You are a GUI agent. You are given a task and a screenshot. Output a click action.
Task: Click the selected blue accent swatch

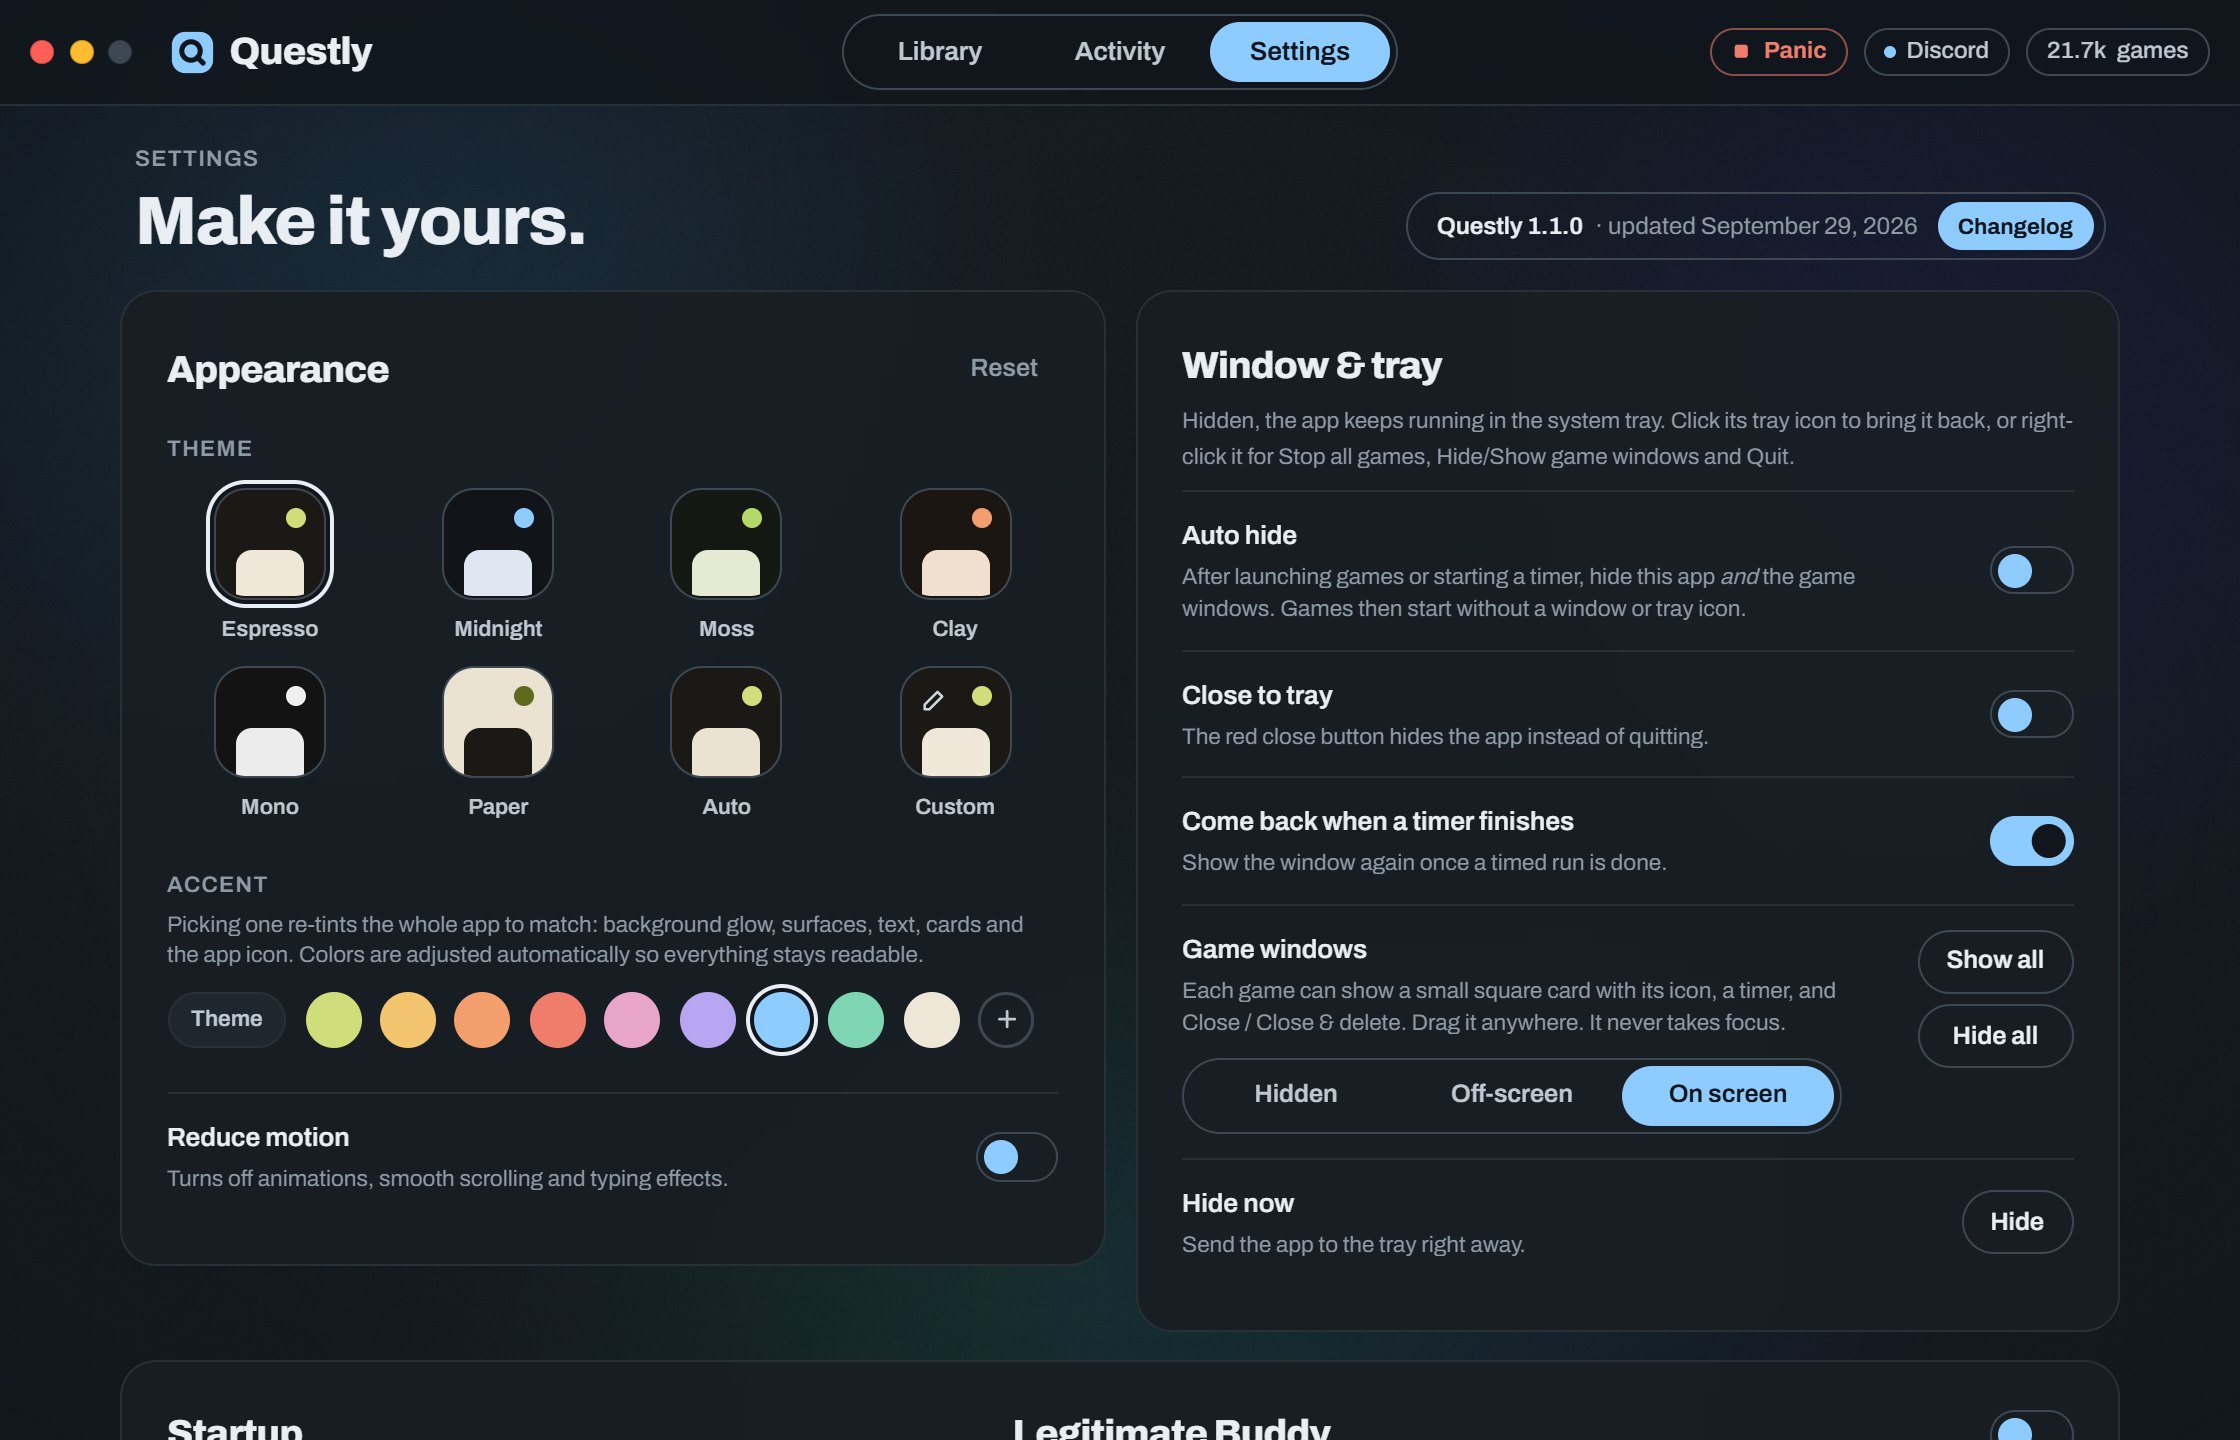tap(782, 1020)
